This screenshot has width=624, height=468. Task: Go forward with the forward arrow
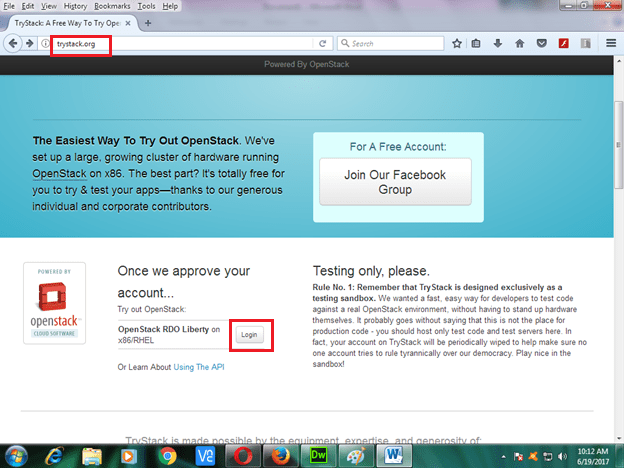(29, 43)
